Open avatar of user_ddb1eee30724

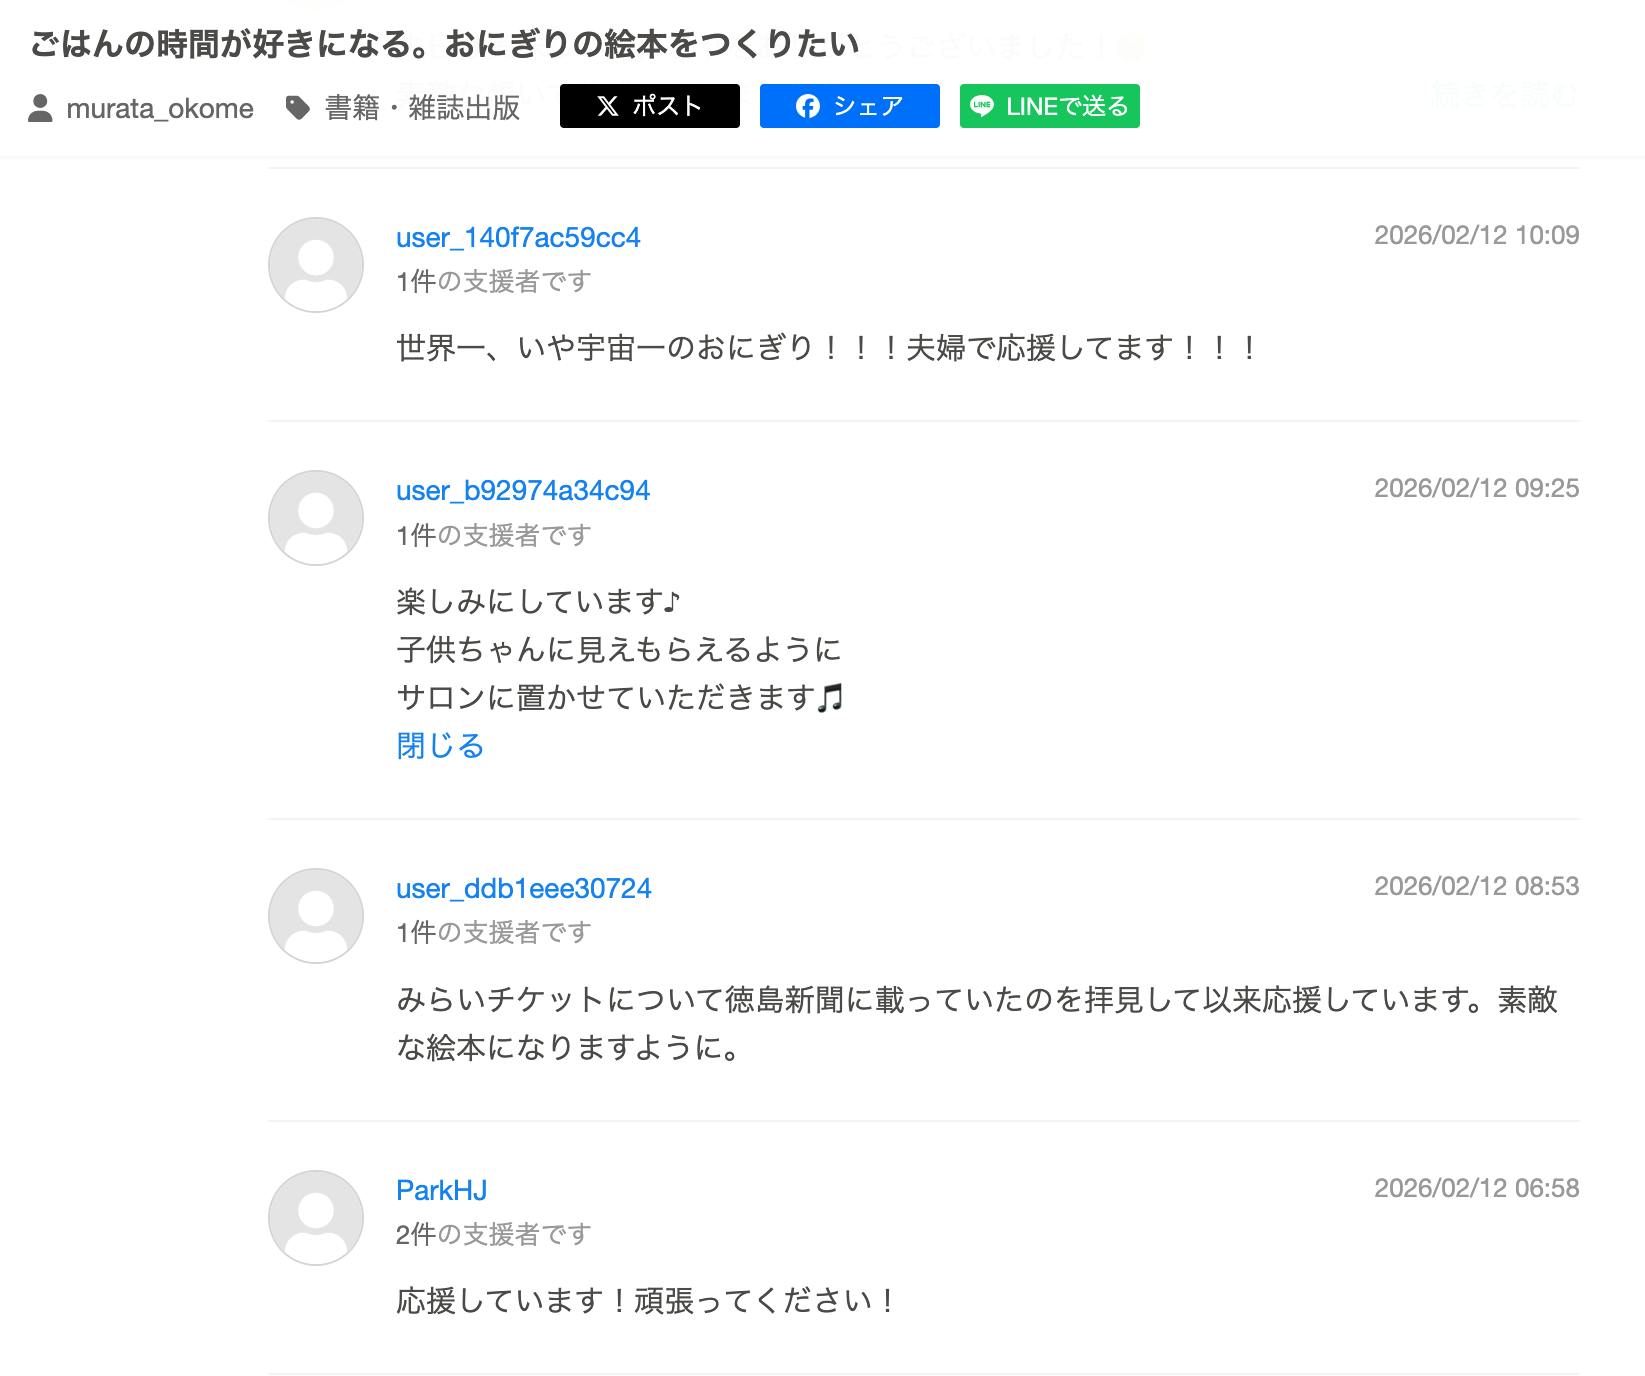[316, 916]
